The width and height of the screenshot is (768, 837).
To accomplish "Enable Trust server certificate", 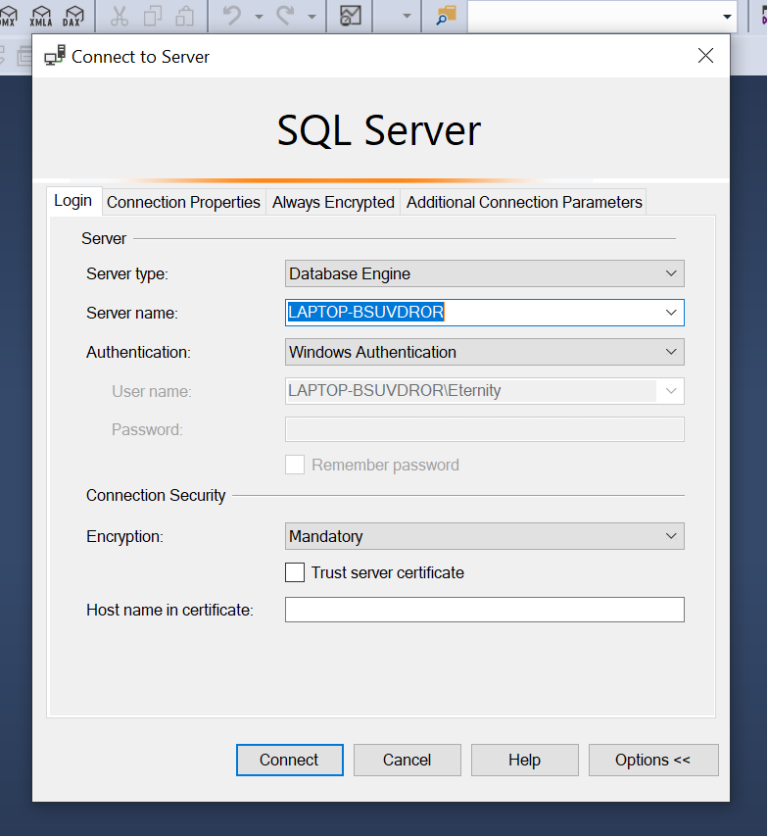I will click(295, 573).
